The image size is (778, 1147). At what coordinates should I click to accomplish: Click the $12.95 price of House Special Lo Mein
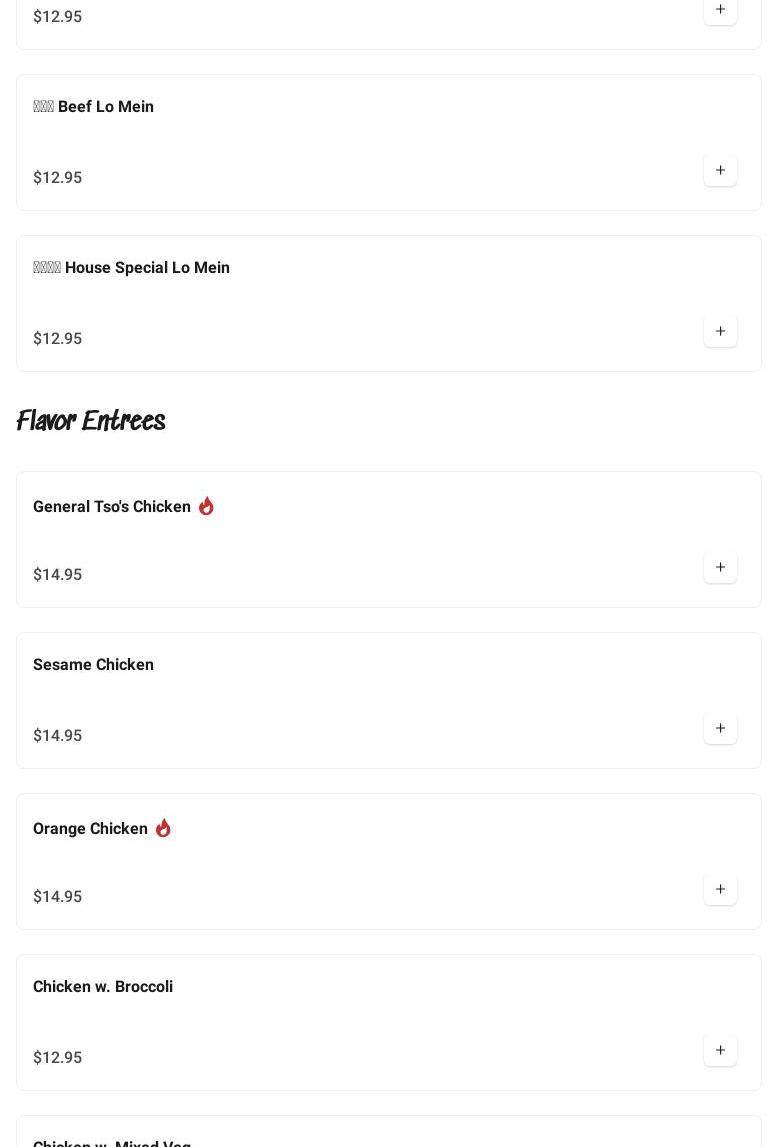(58, 339)
